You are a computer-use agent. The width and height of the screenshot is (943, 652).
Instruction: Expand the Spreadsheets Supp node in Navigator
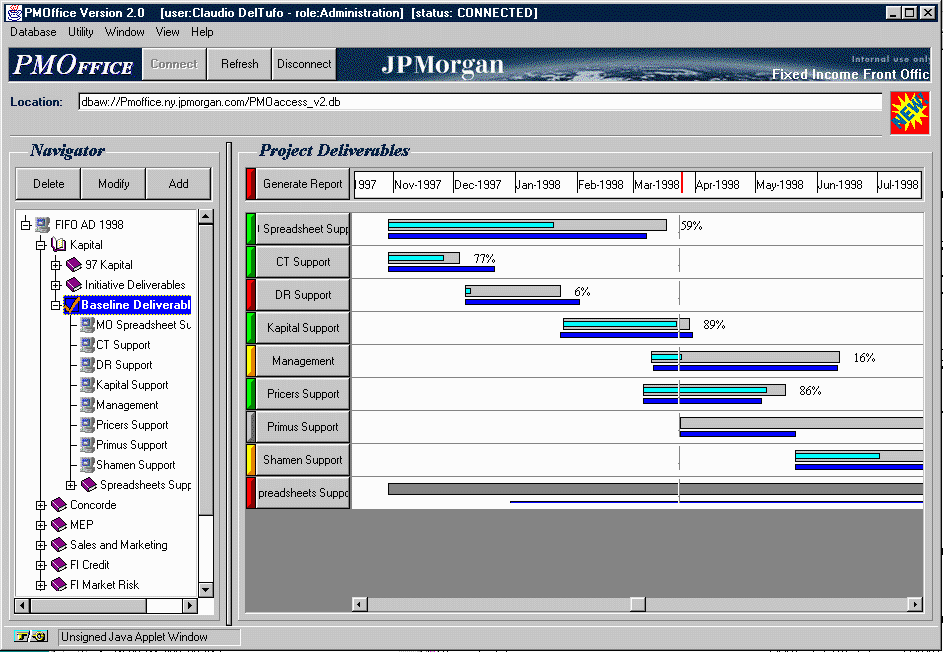click(70, 485)
